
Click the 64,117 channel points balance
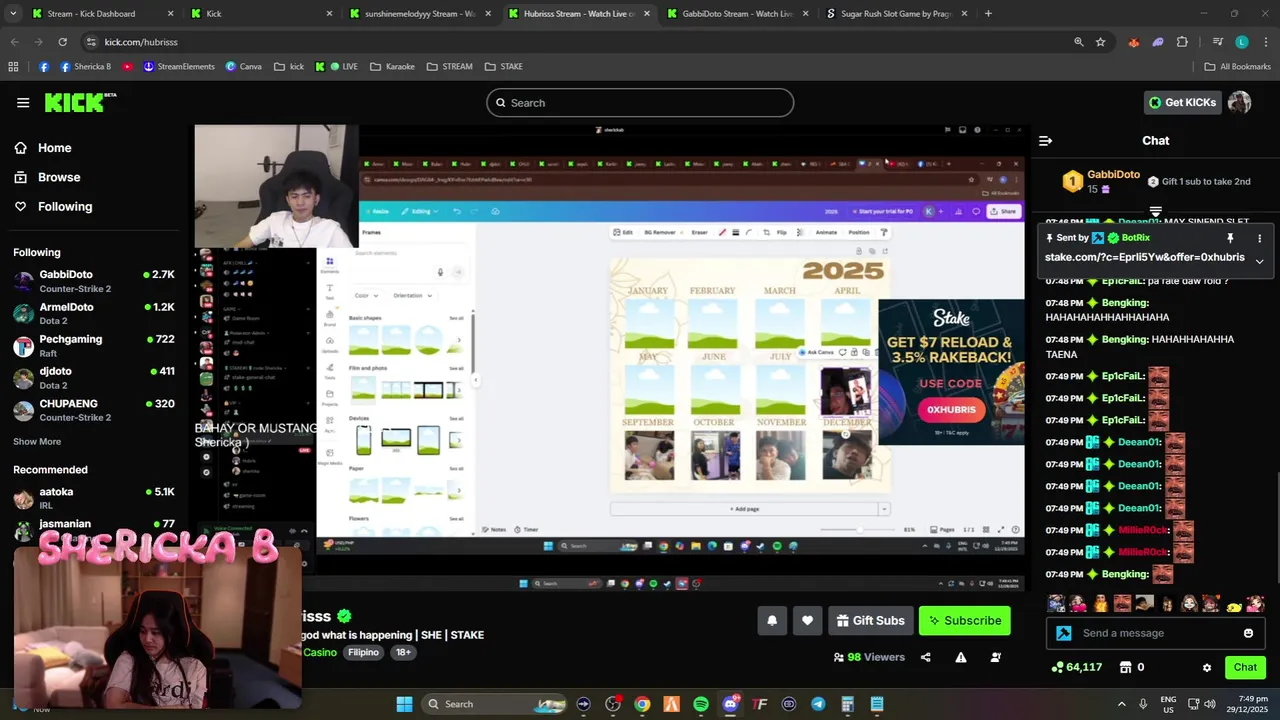[x=1077, y=667]
